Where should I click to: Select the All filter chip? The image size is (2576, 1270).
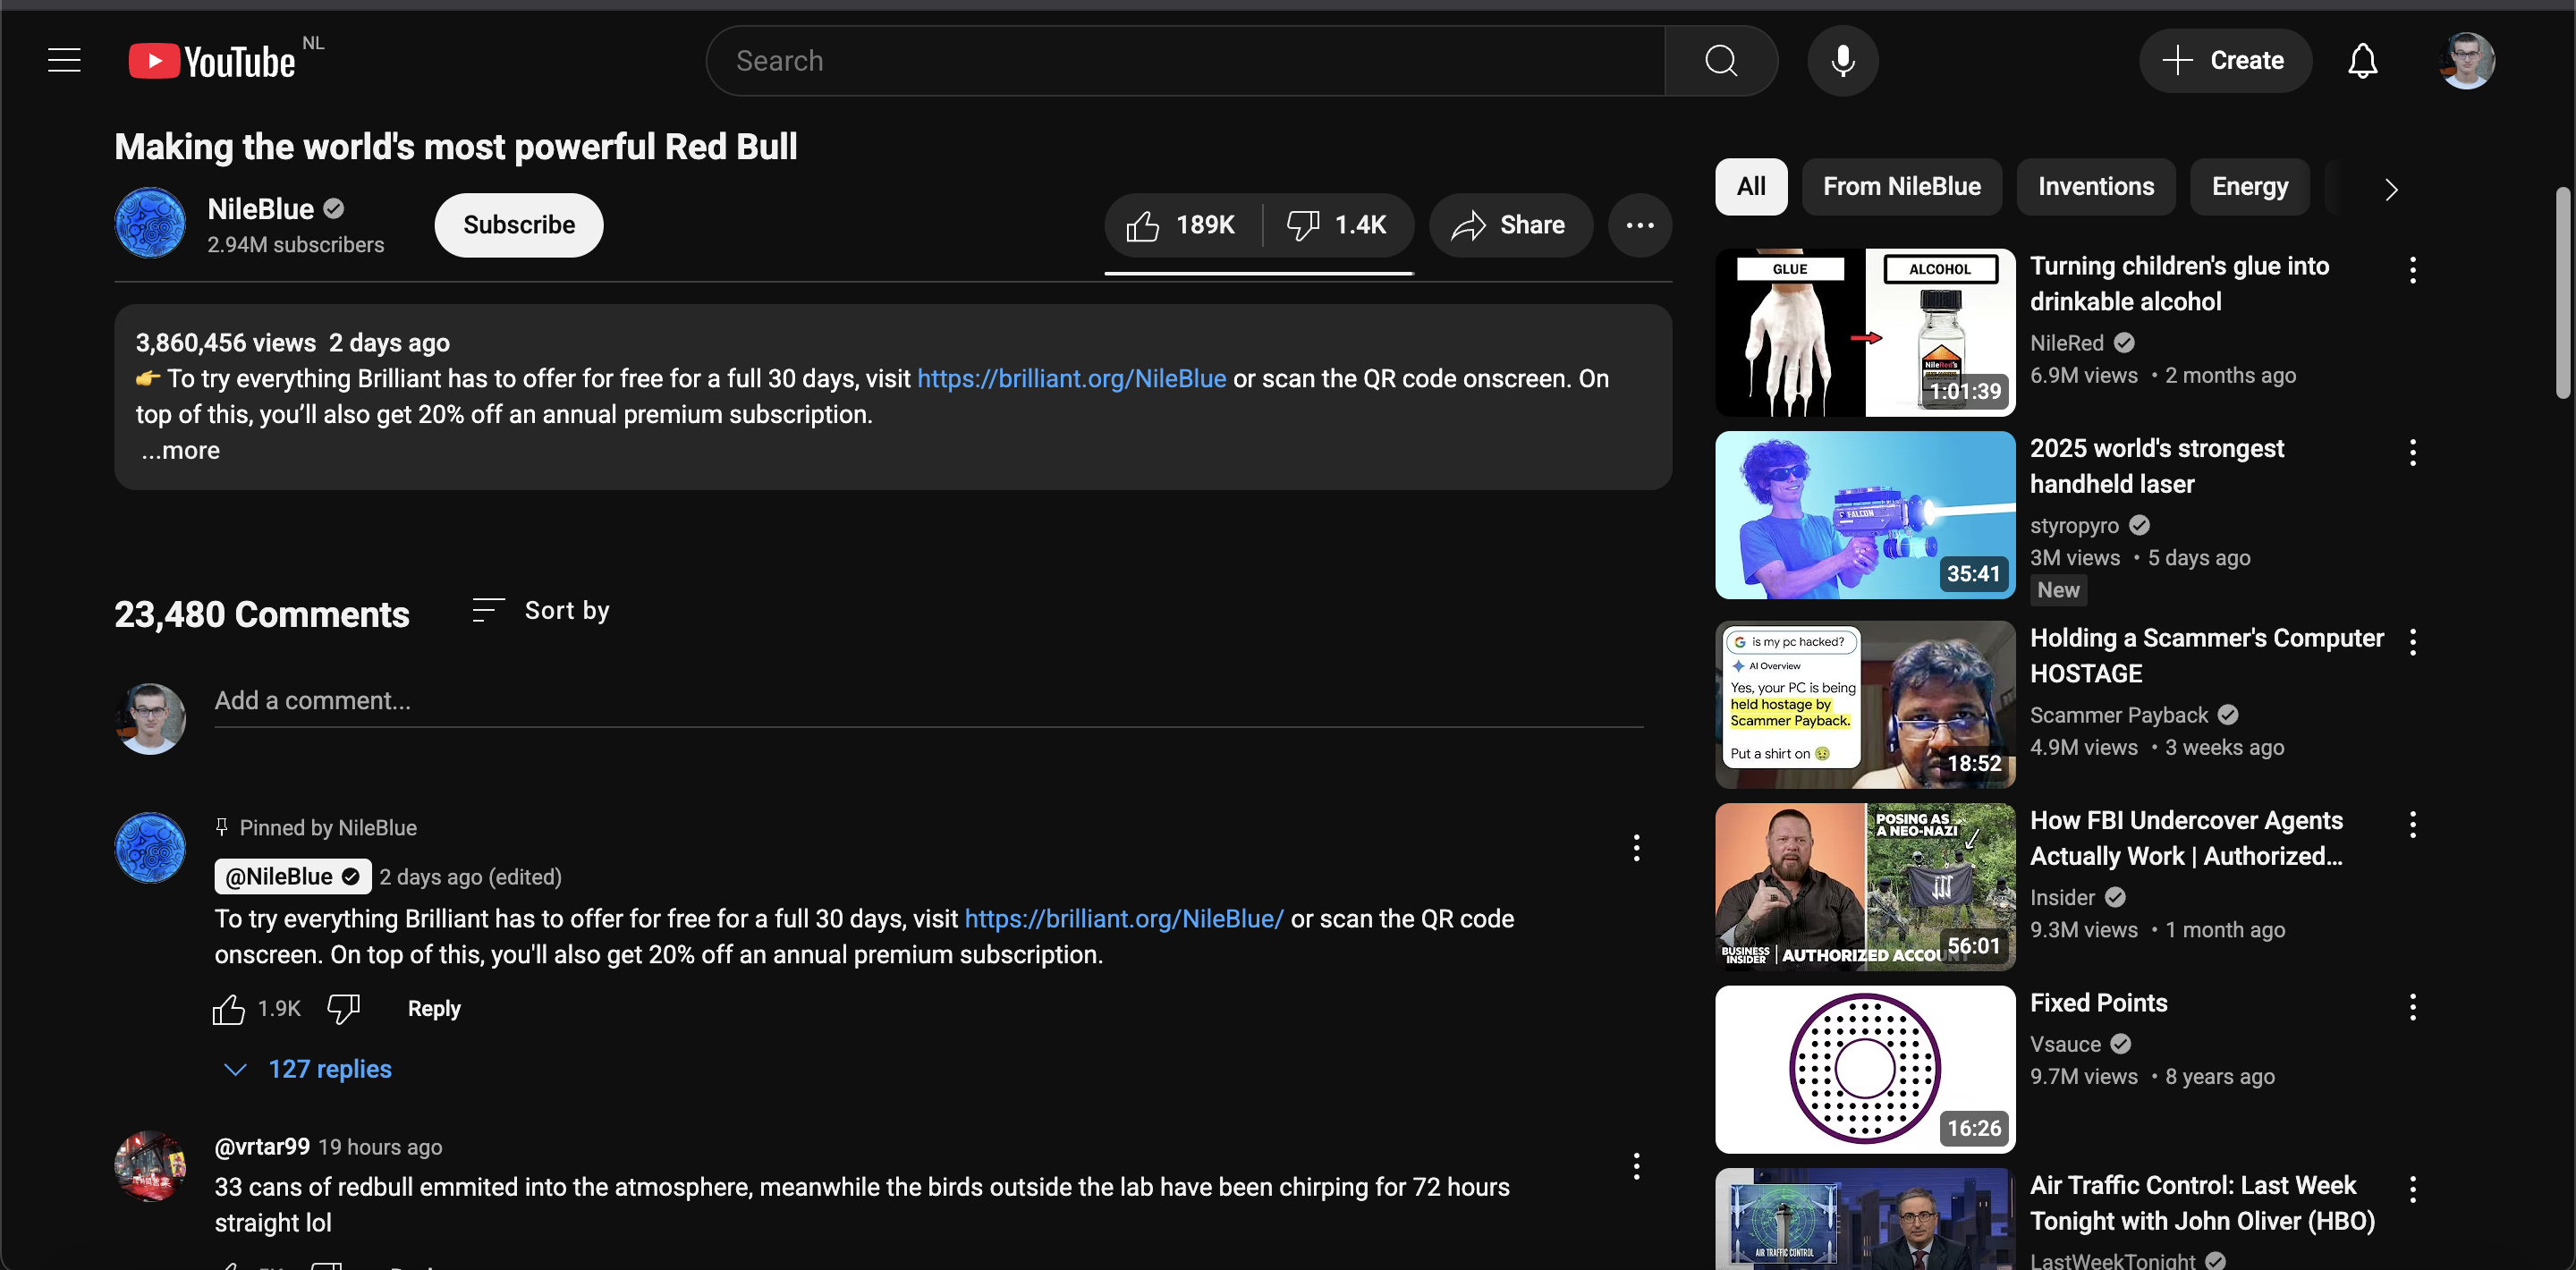pos(1751,187)
